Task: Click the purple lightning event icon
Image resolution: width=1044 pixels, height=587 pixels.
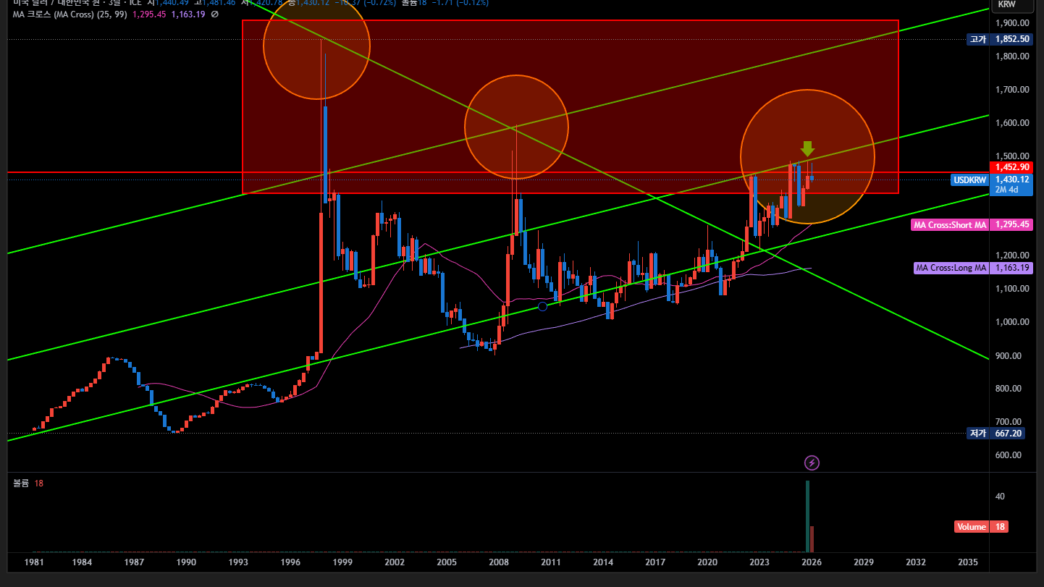Action: (x=812, y=462)
